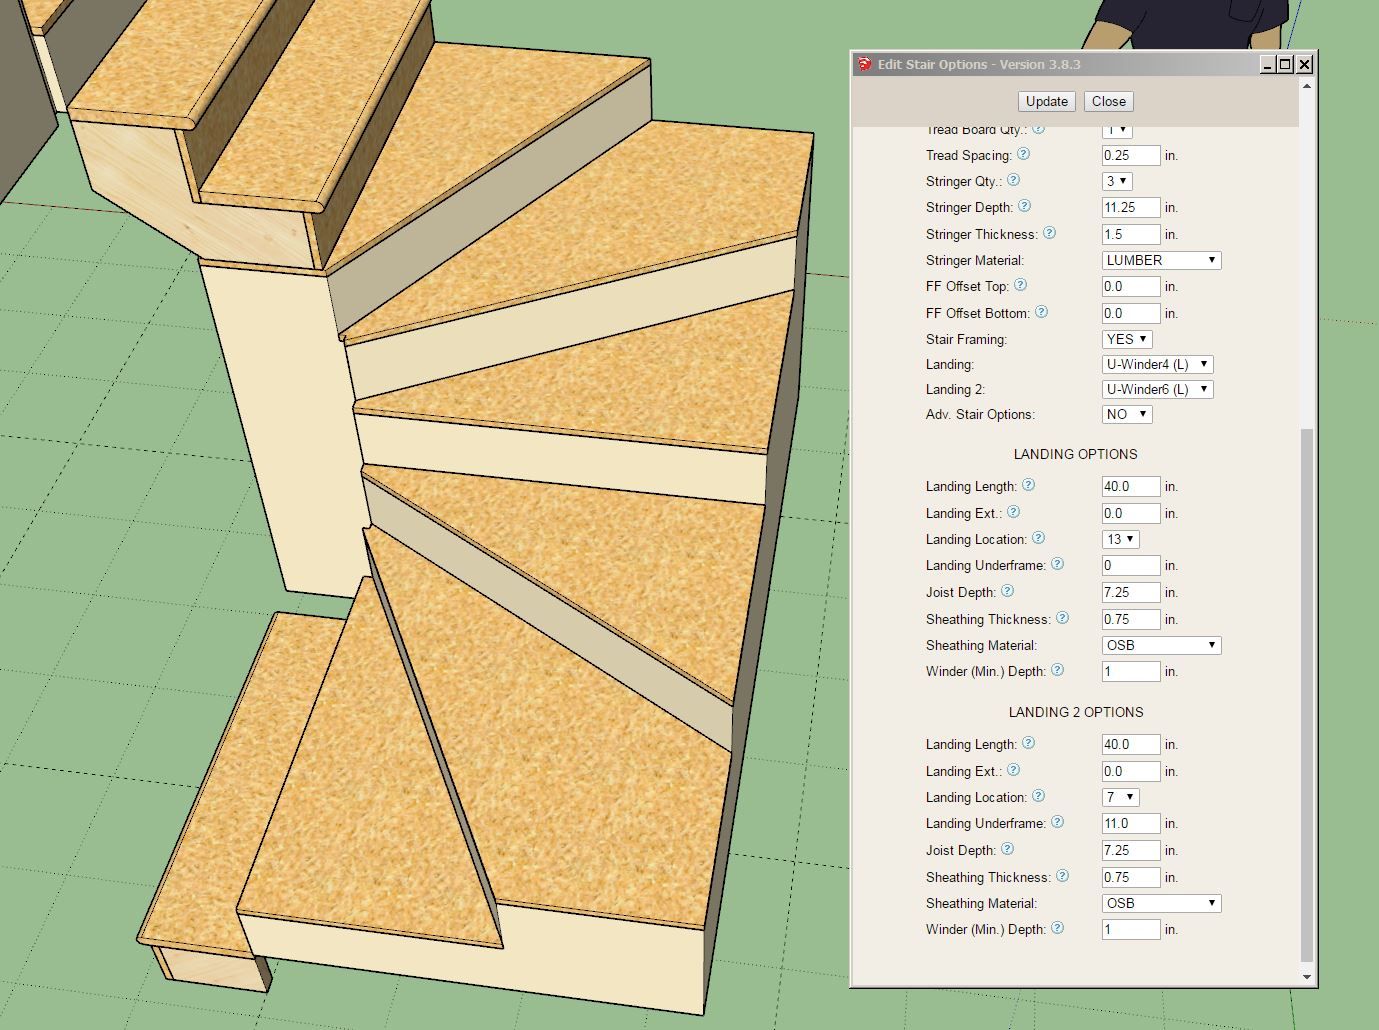Open Landing Underframe help under LANDING 2 OPTIONS

point(1057,822)
